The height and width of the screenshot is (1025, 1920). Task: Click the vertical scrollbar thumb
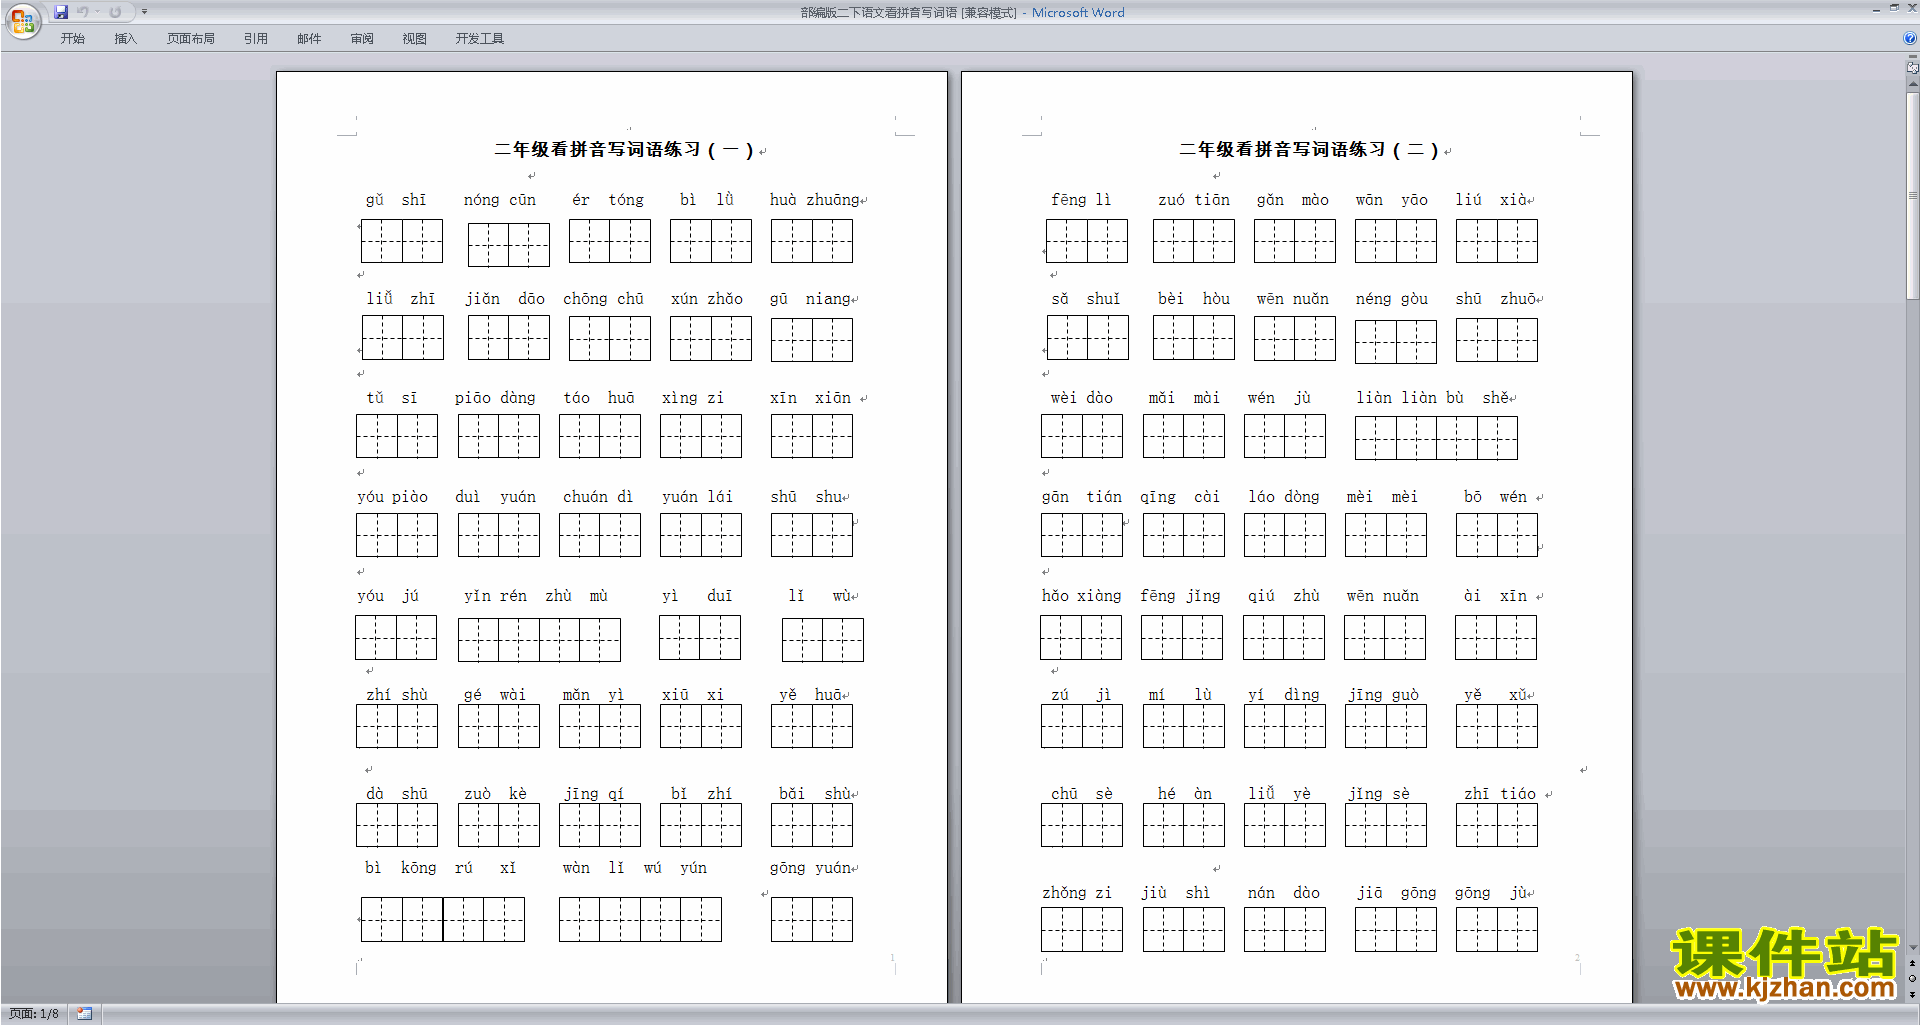1912,195
